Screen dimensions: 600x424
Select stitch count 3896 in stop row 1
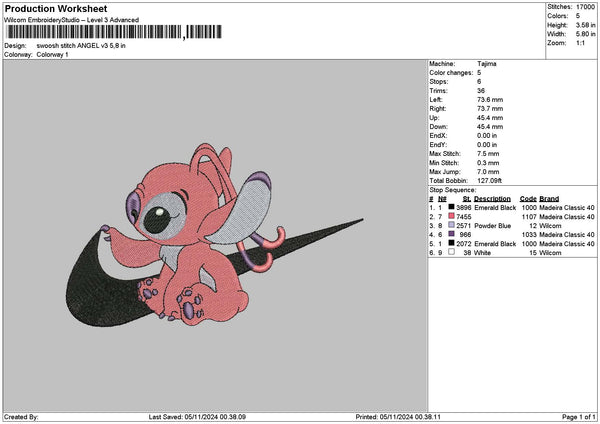[x=463, y=208]
